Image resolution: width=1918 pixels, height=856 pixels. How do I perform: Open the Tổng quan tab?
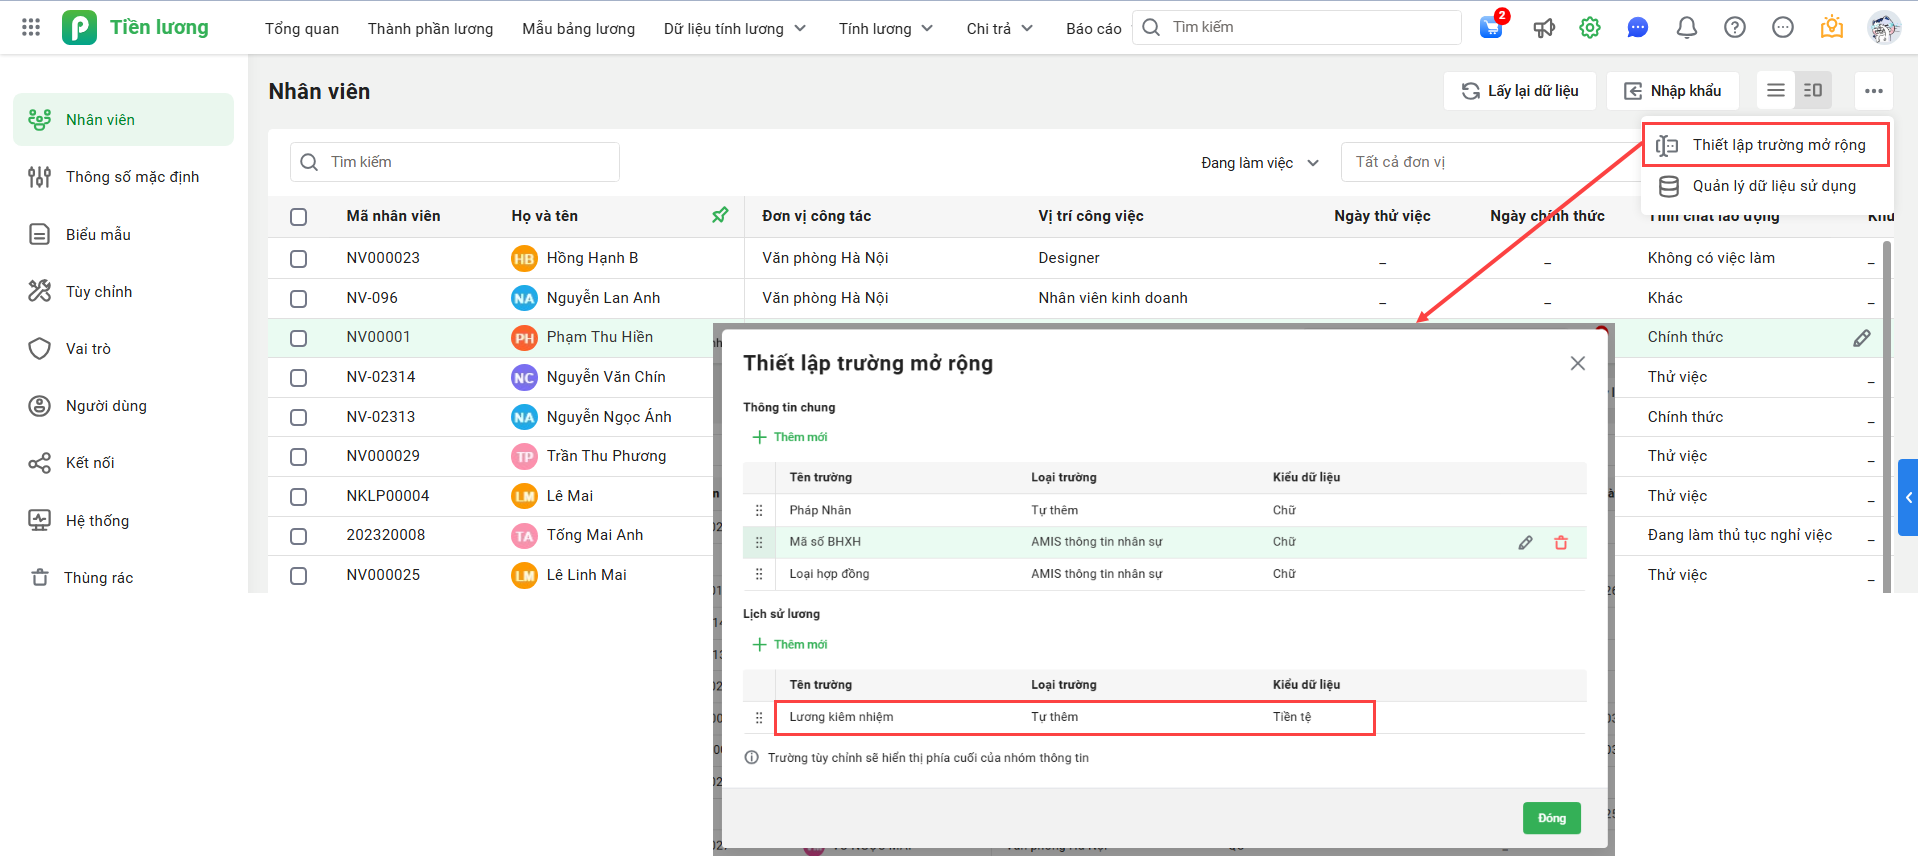(x=302, y=28)
